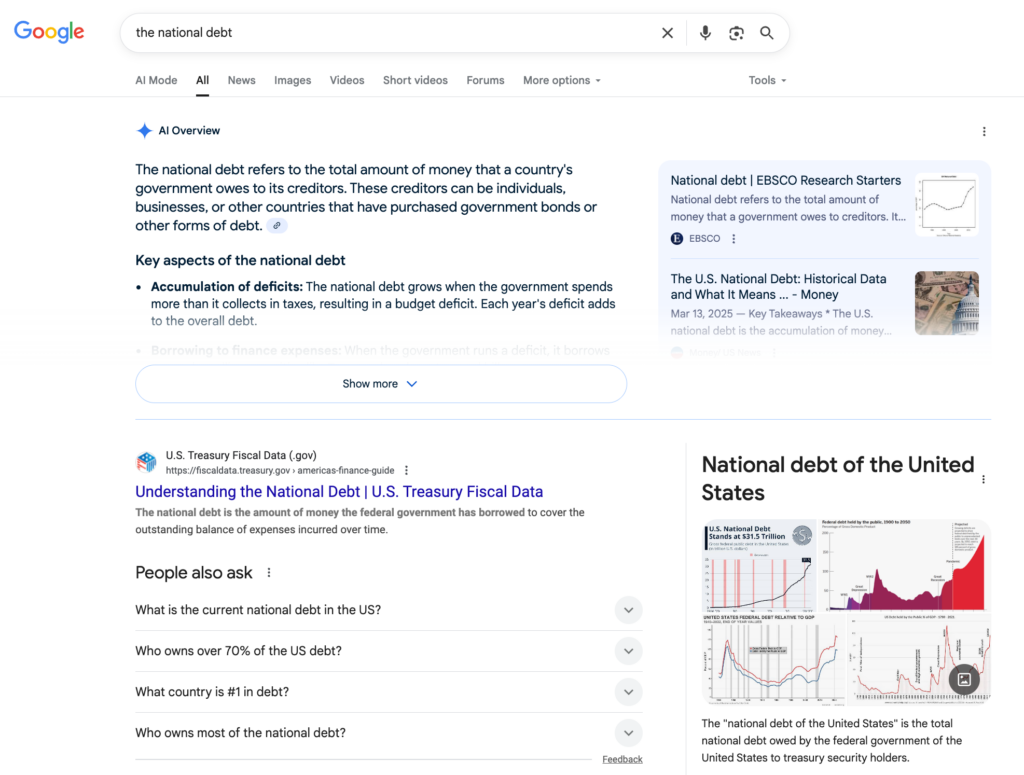Switch to the News tab

pos(242,80)
